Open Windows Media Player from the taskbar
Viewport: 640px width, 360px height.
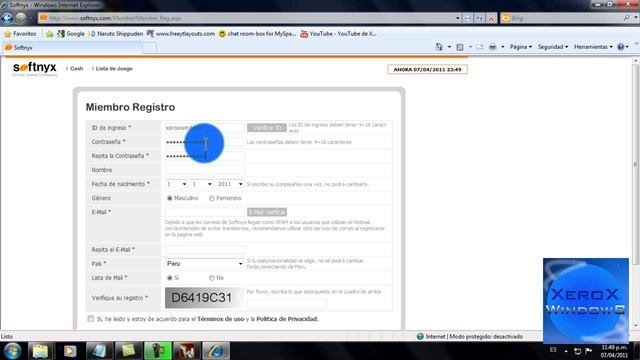[70, 351]
